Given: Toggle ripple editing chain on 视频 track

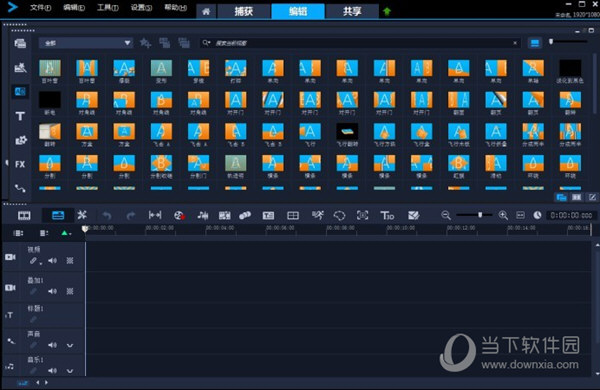Looking at the screenshot, I should tap(33, 261).
